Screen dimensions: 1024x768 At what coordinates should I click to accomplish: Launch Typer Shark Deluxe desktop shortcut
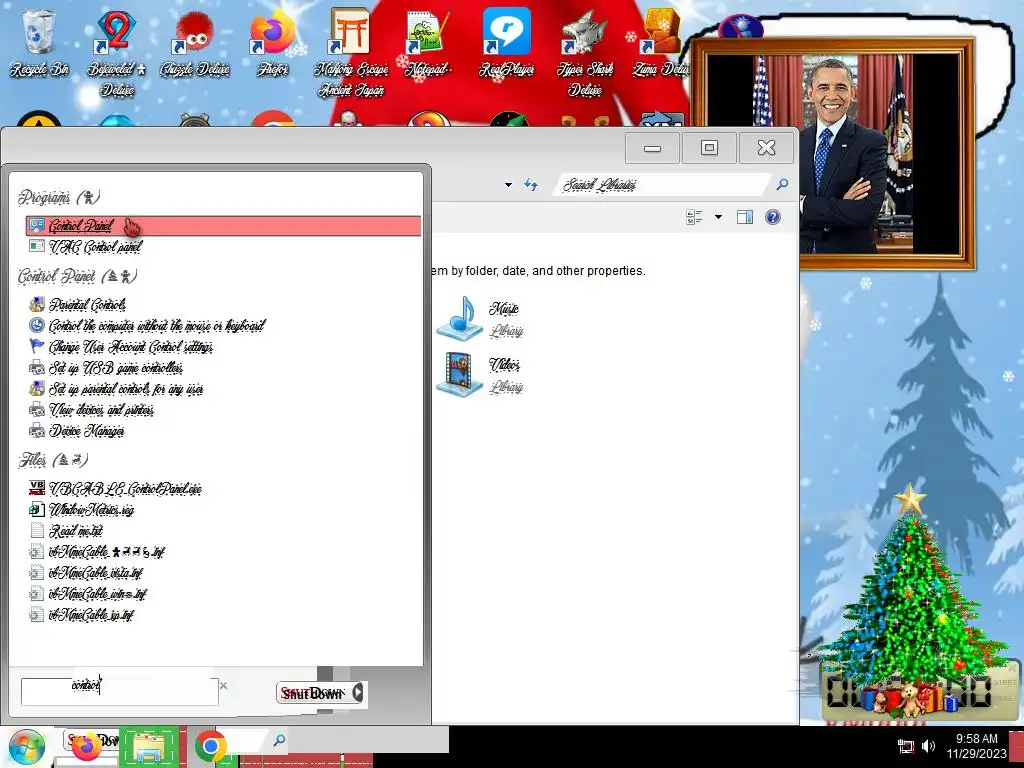click(x=584, y=52)
